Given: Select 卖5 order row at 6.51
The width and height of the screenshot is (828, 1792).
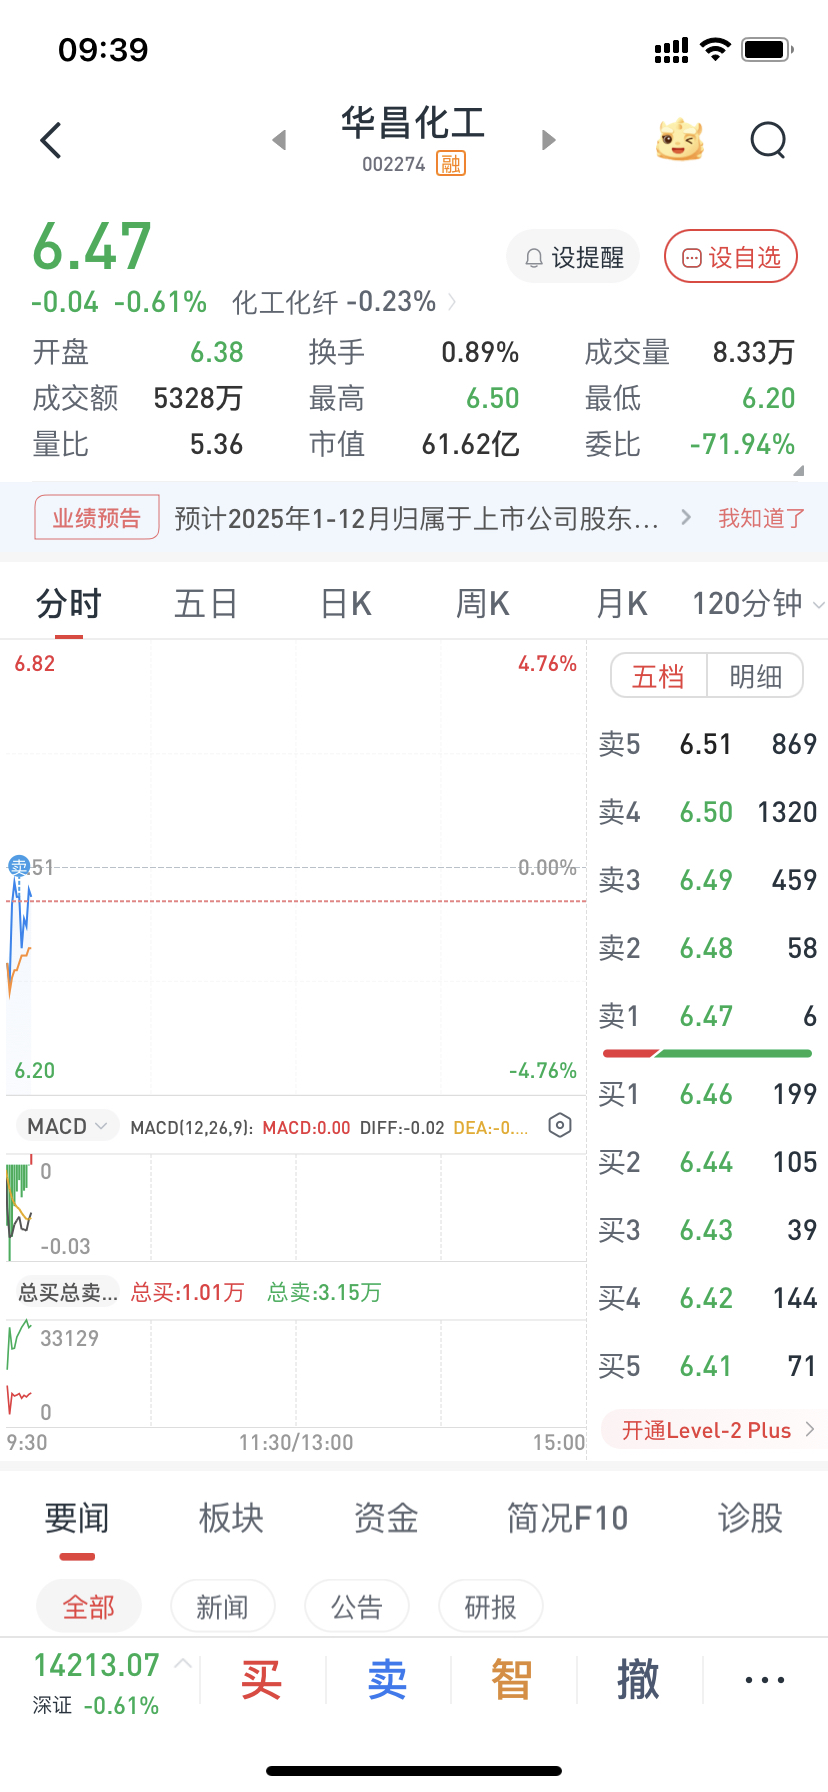Looking at the screenshot, I should click(x=707, y=744).
